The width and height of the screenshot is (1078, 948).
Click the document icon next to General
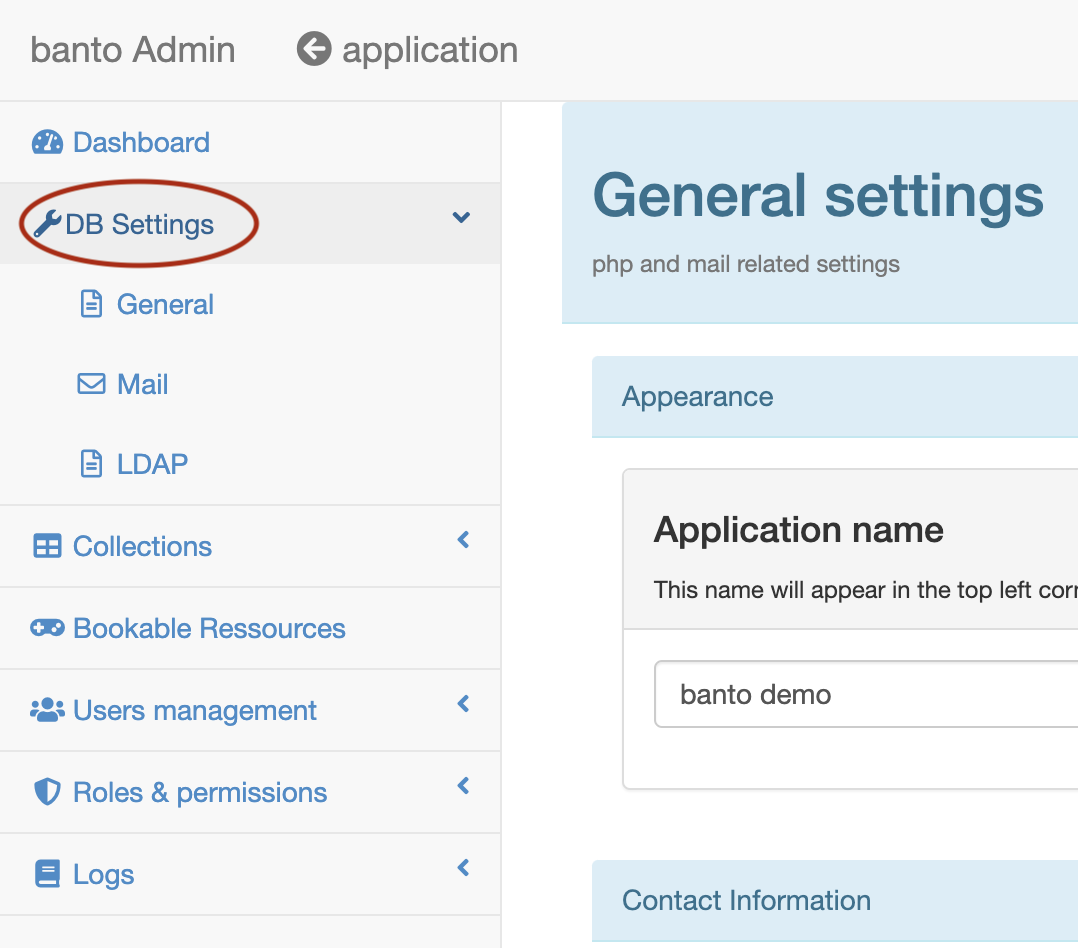coord(90,304)
